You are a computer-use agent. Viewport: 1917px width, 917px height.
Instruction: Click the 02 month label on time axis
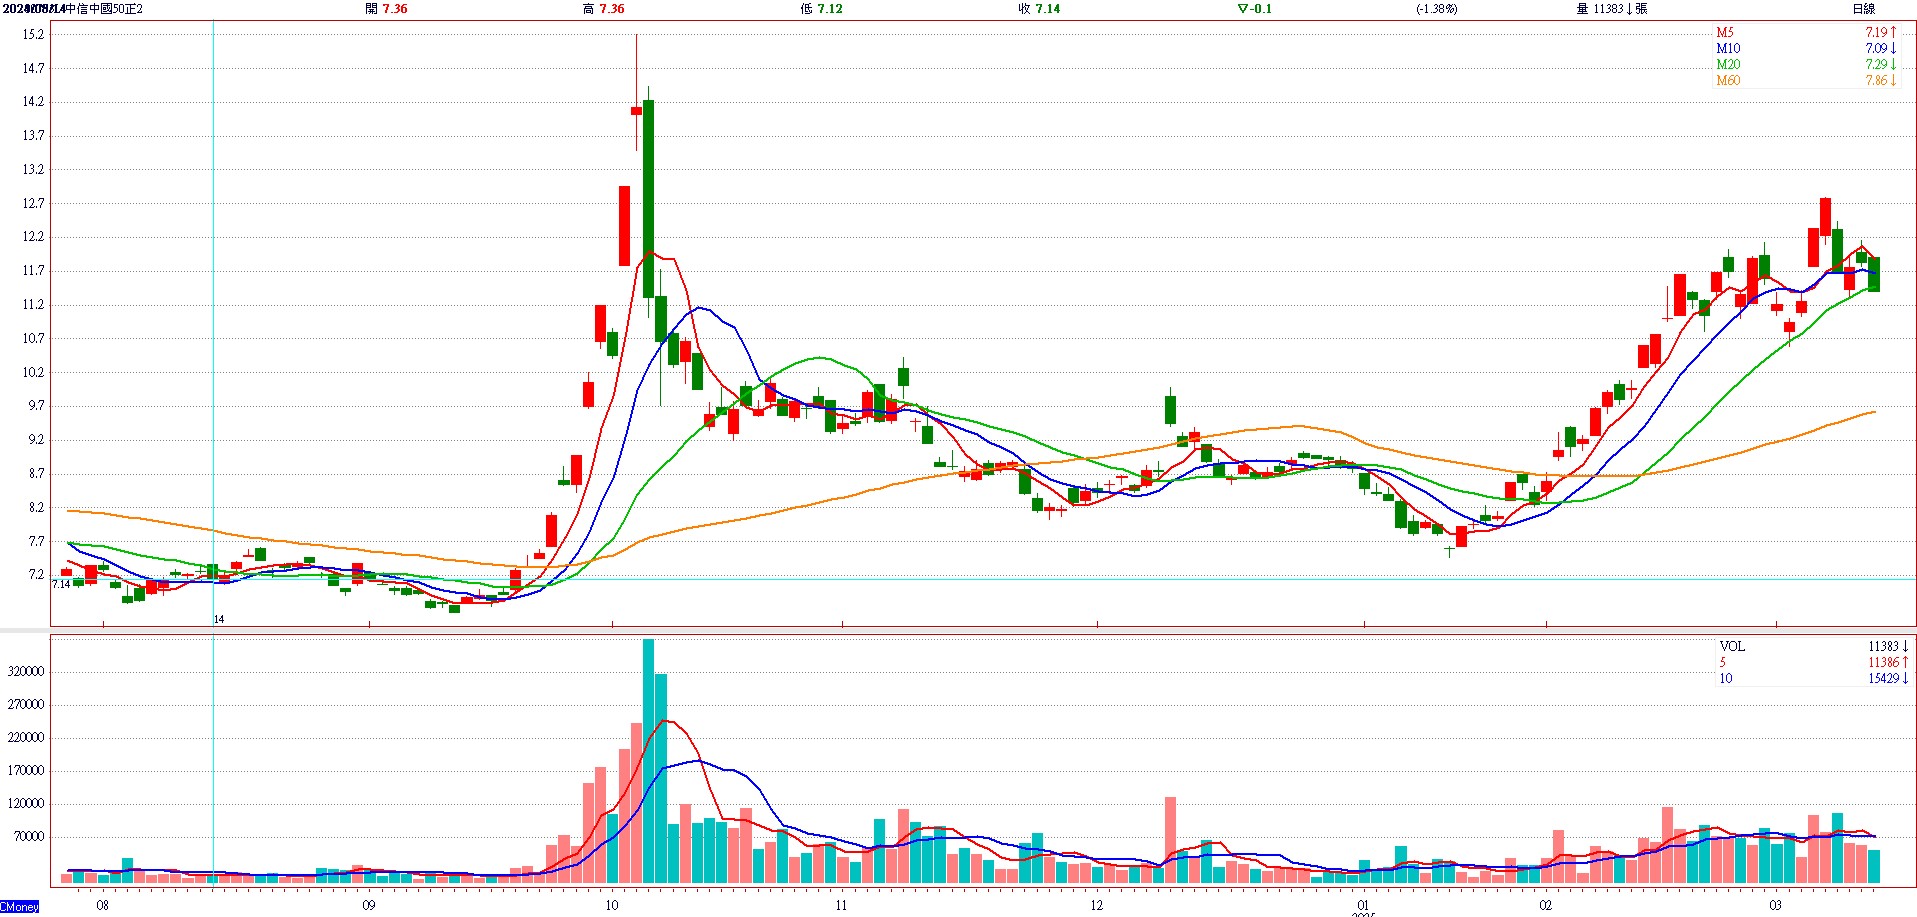(x=1546, y=906)
